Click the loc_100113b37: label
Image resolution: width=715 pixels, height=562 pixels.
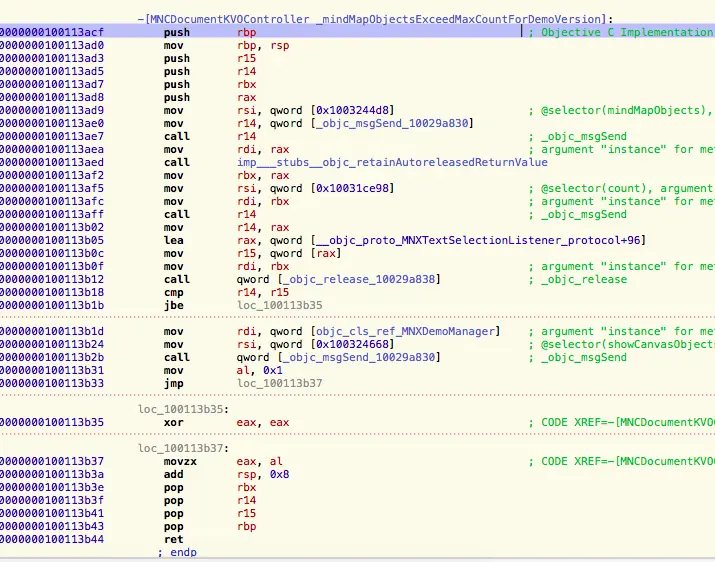(183, 448)
